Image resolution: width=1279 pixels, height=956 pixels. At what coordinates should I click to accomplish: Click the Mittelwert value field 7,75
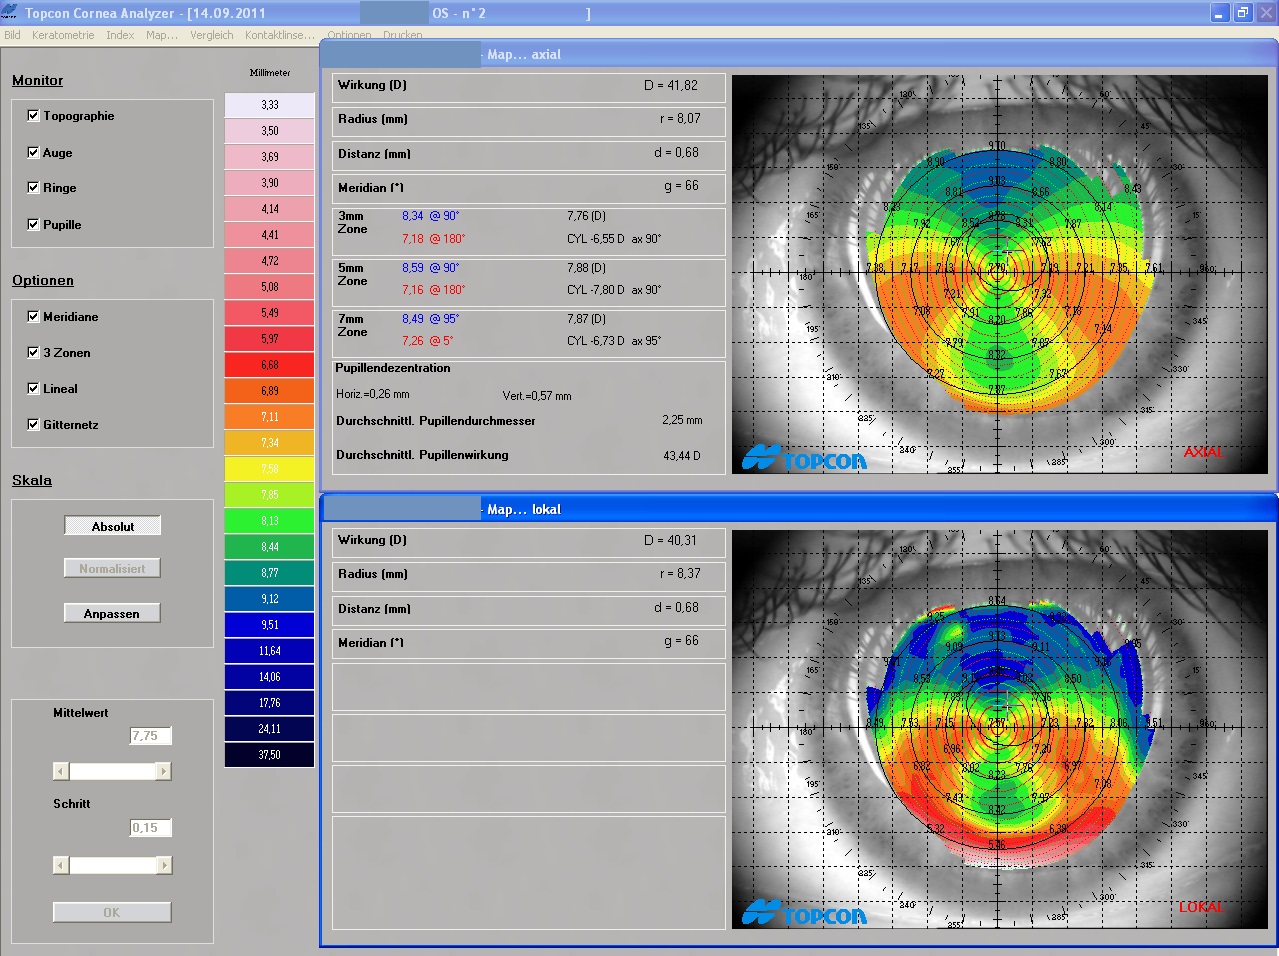tap(150, 736)
